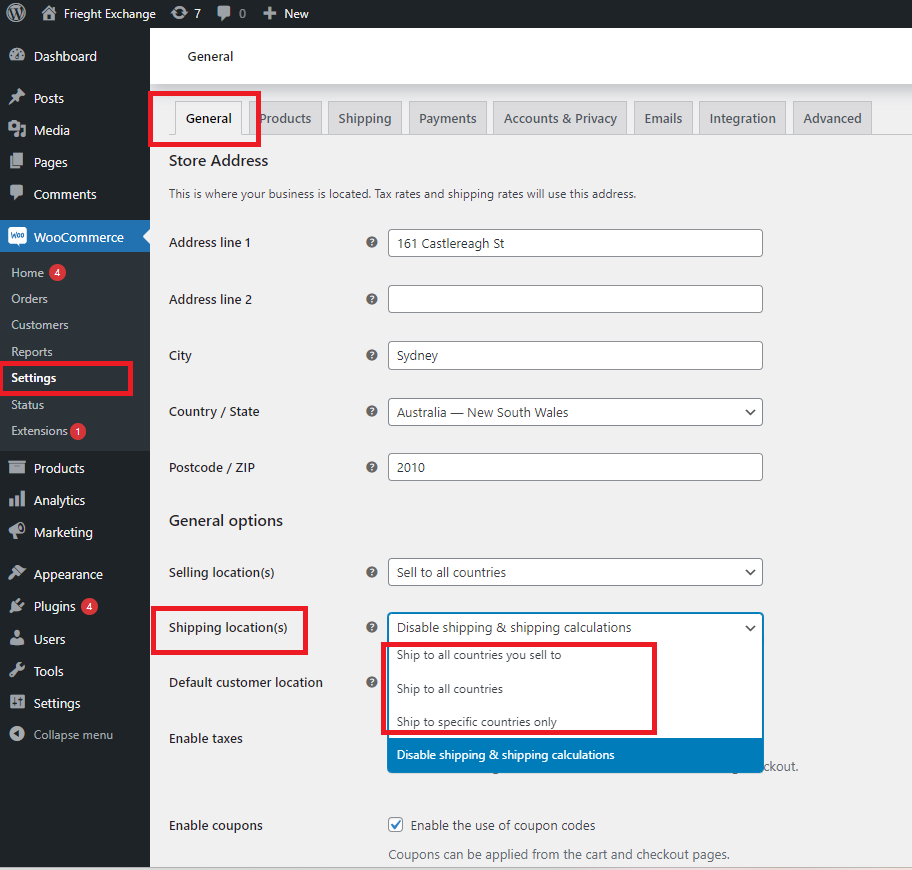This screenshot has width=912, height=870.
Task: Click the Plugins plug icon
Action: [x=17, y=605]
